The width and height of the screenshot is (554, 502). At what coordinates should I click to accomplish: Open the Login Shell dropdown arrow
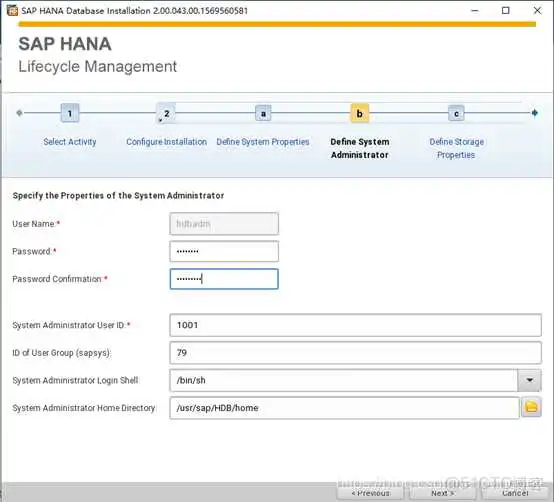(x=529, y=380)
